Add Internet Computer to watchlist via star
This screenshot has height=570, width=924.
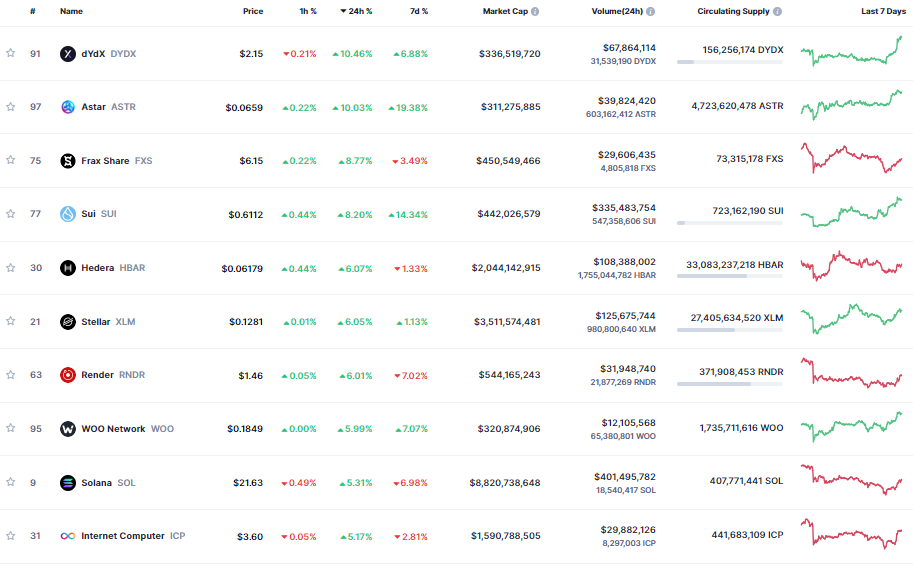[x=11, y=536]
